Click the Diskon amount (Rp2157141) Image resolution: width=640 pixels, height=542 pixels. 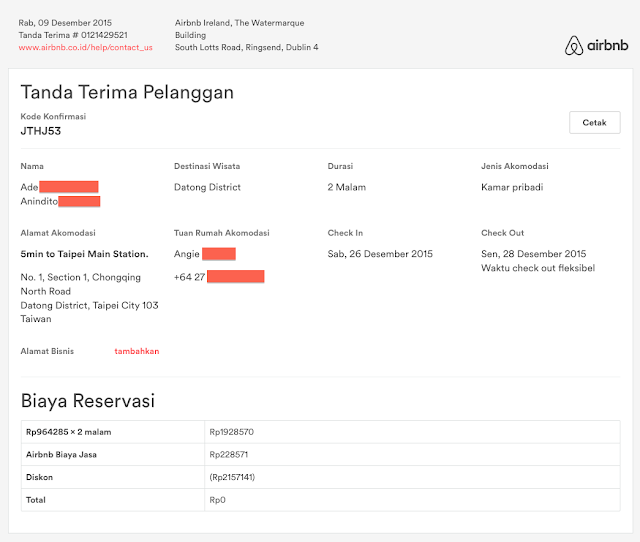(x=232, y=476)
